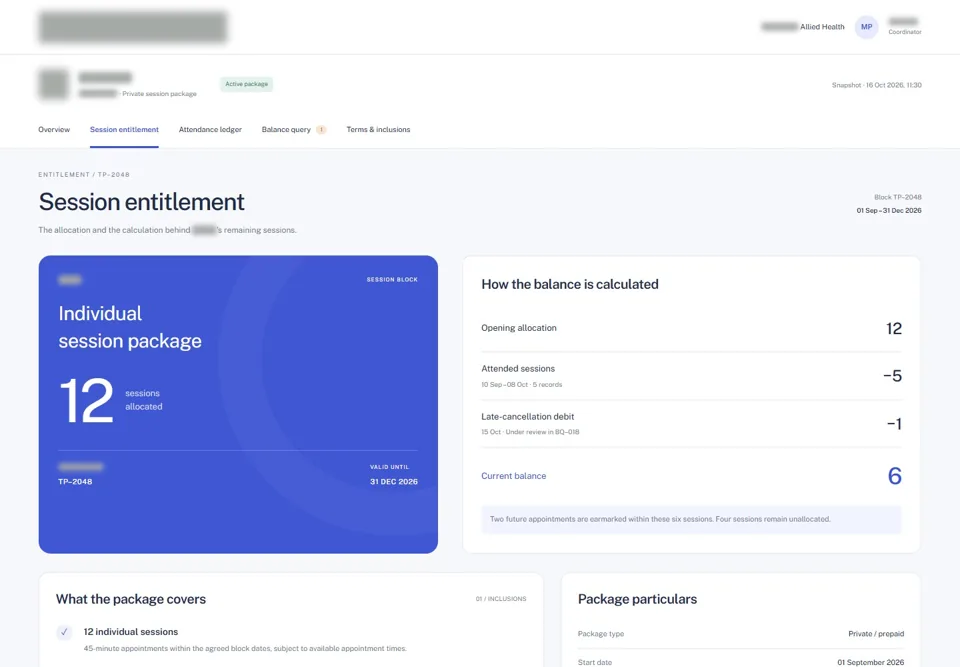Click the Late-cancellation debit row
The image size is (960, 667).
[x=691, y=424]
